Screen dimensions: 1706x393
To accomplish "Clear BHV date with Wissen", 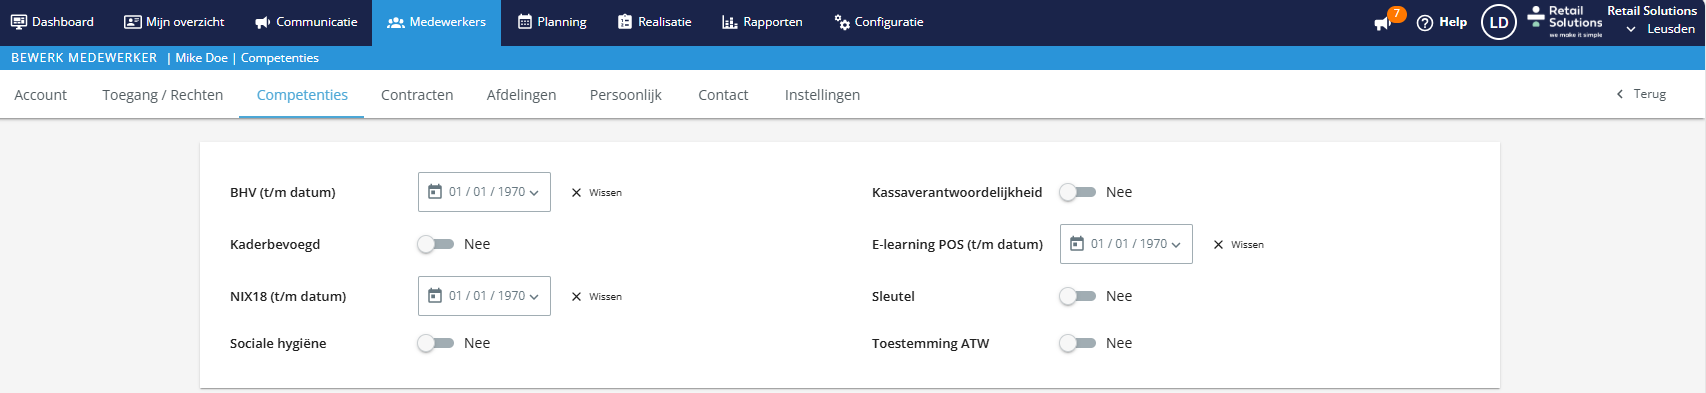I will [x=597, y=193].
